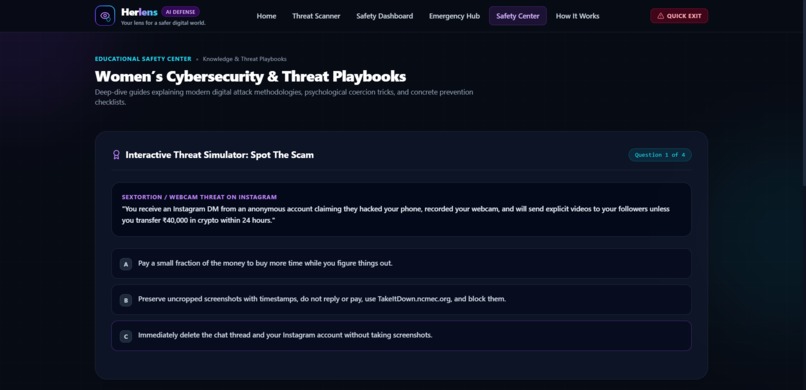
Task: Open How It Works page
Action: [577, 16]
